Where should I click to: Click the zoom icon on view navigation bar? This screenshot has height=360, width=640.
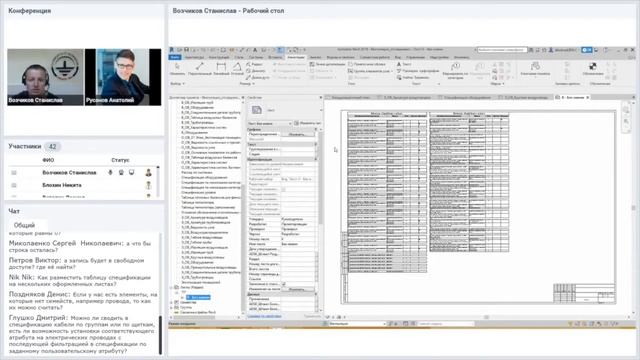(x=626, y=122)
